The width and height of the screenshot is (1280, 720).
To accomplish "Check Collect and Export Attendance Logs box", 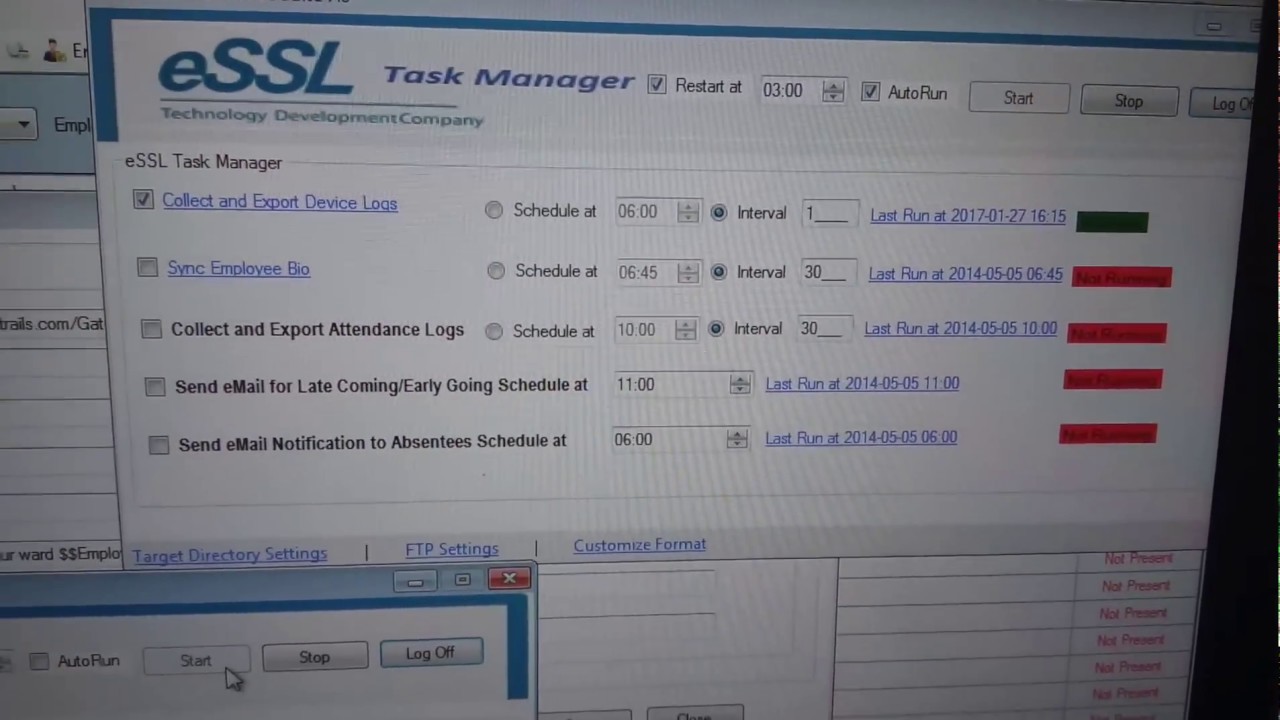I will pyautogui.click(x=151, y=329).
